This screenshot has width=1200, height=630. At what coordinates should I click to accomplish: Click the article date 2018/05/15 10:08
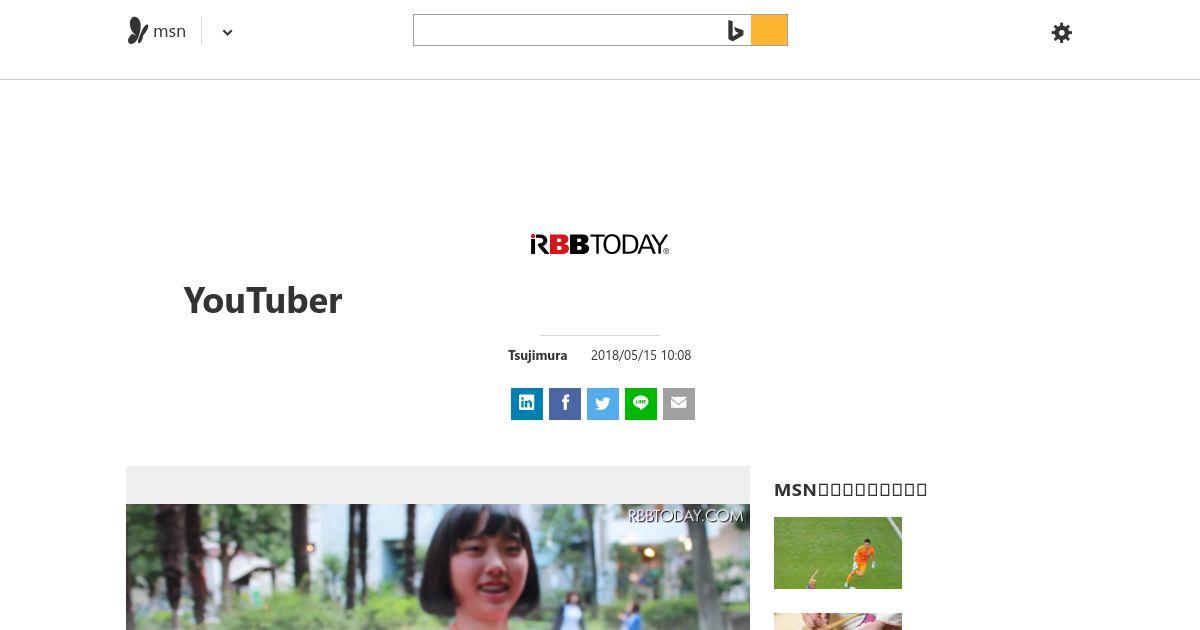click(x=641, y=355)
